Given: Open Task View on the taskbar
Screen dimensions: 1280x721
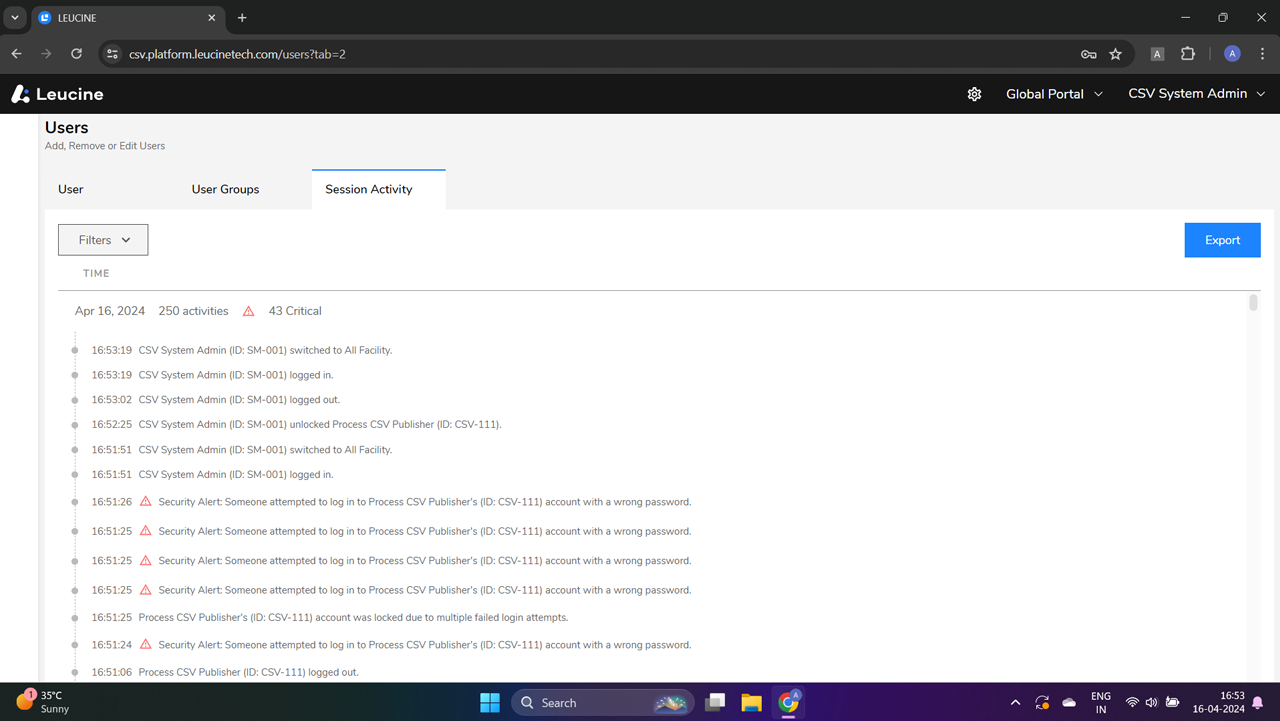Looking at the screenshot, I should click(x=714, y=702).
